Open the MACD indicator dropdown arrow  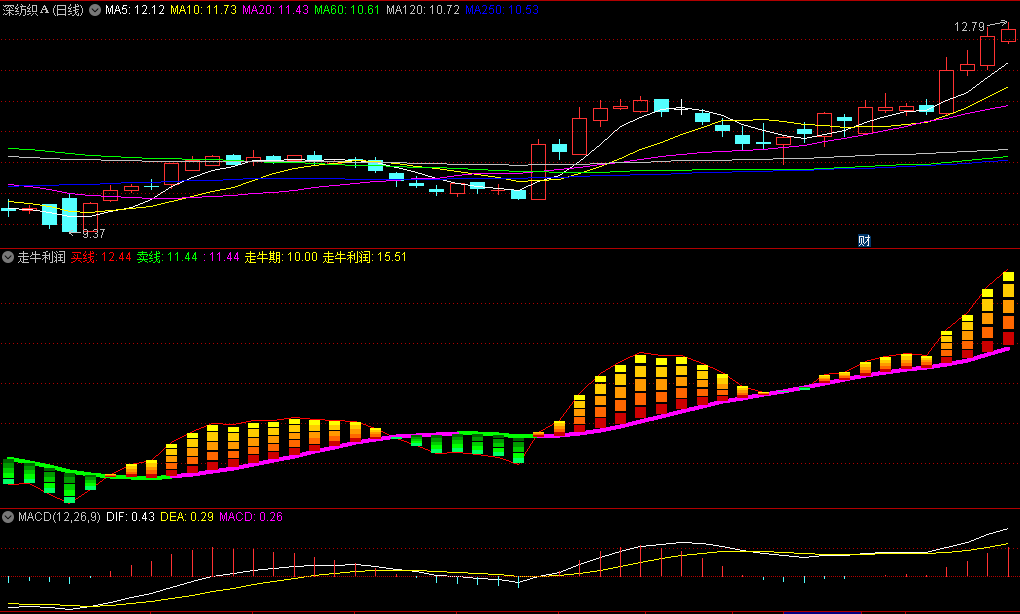click(x=8, y=517)
